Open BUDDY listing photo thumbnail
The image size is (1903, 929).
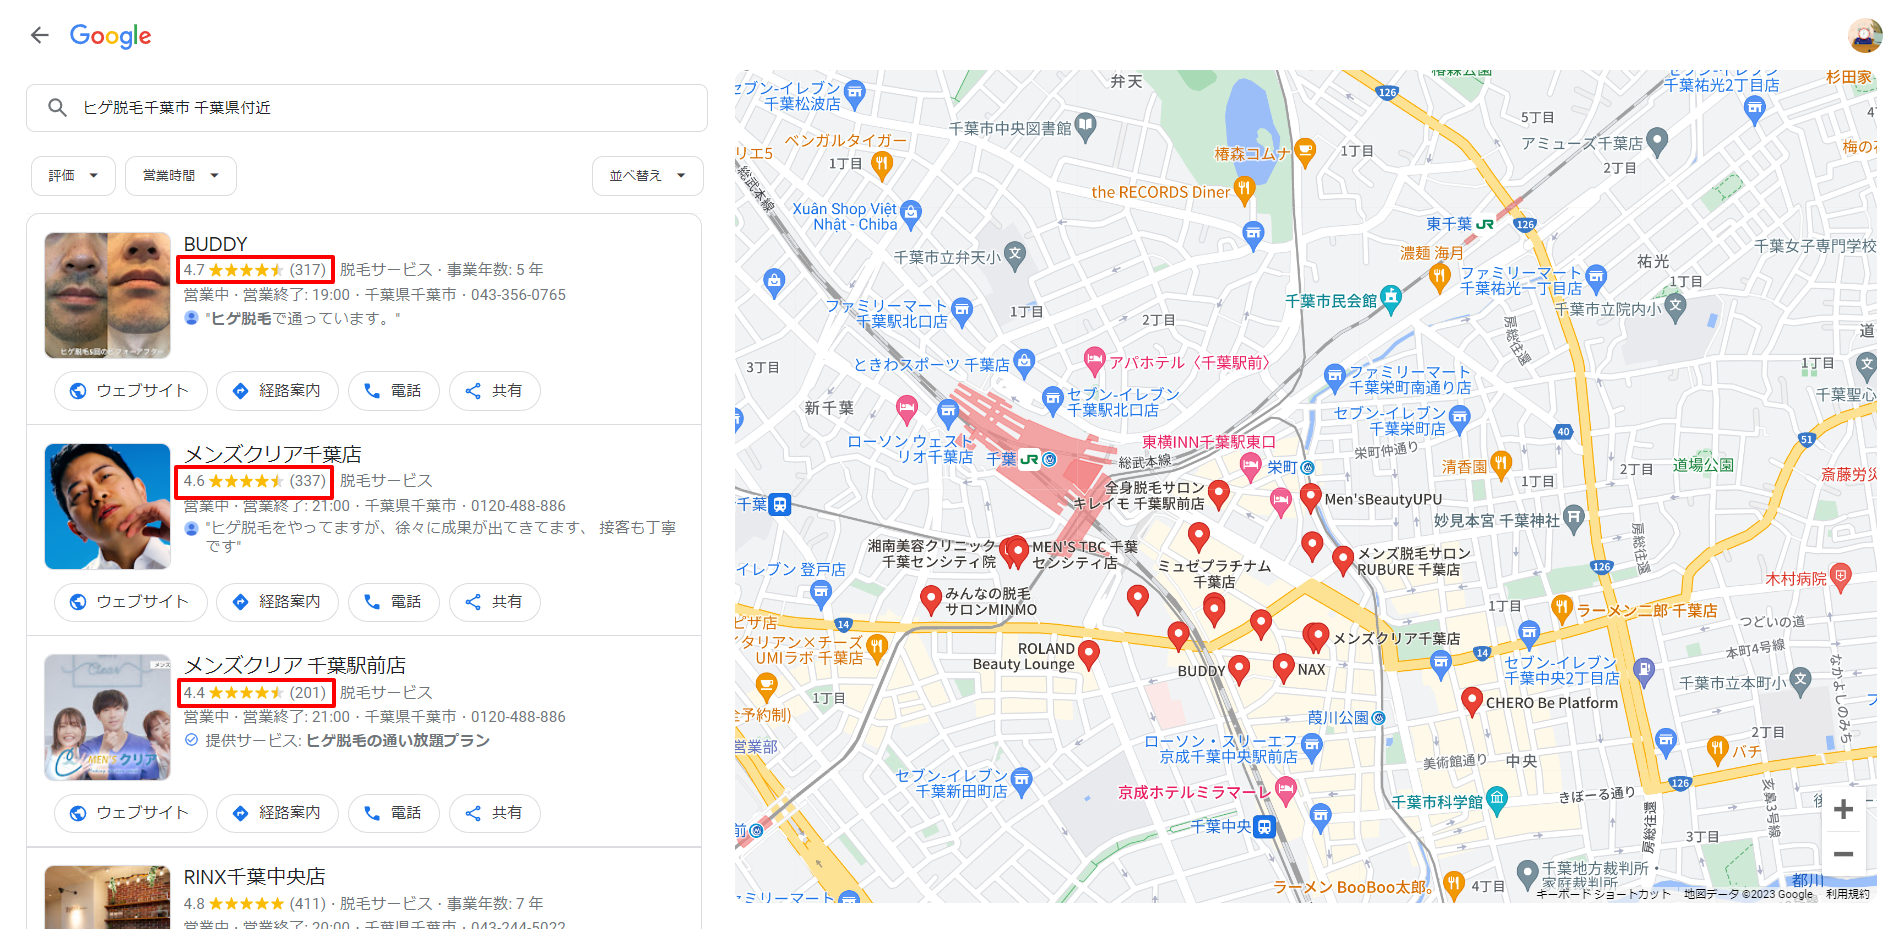108,295
